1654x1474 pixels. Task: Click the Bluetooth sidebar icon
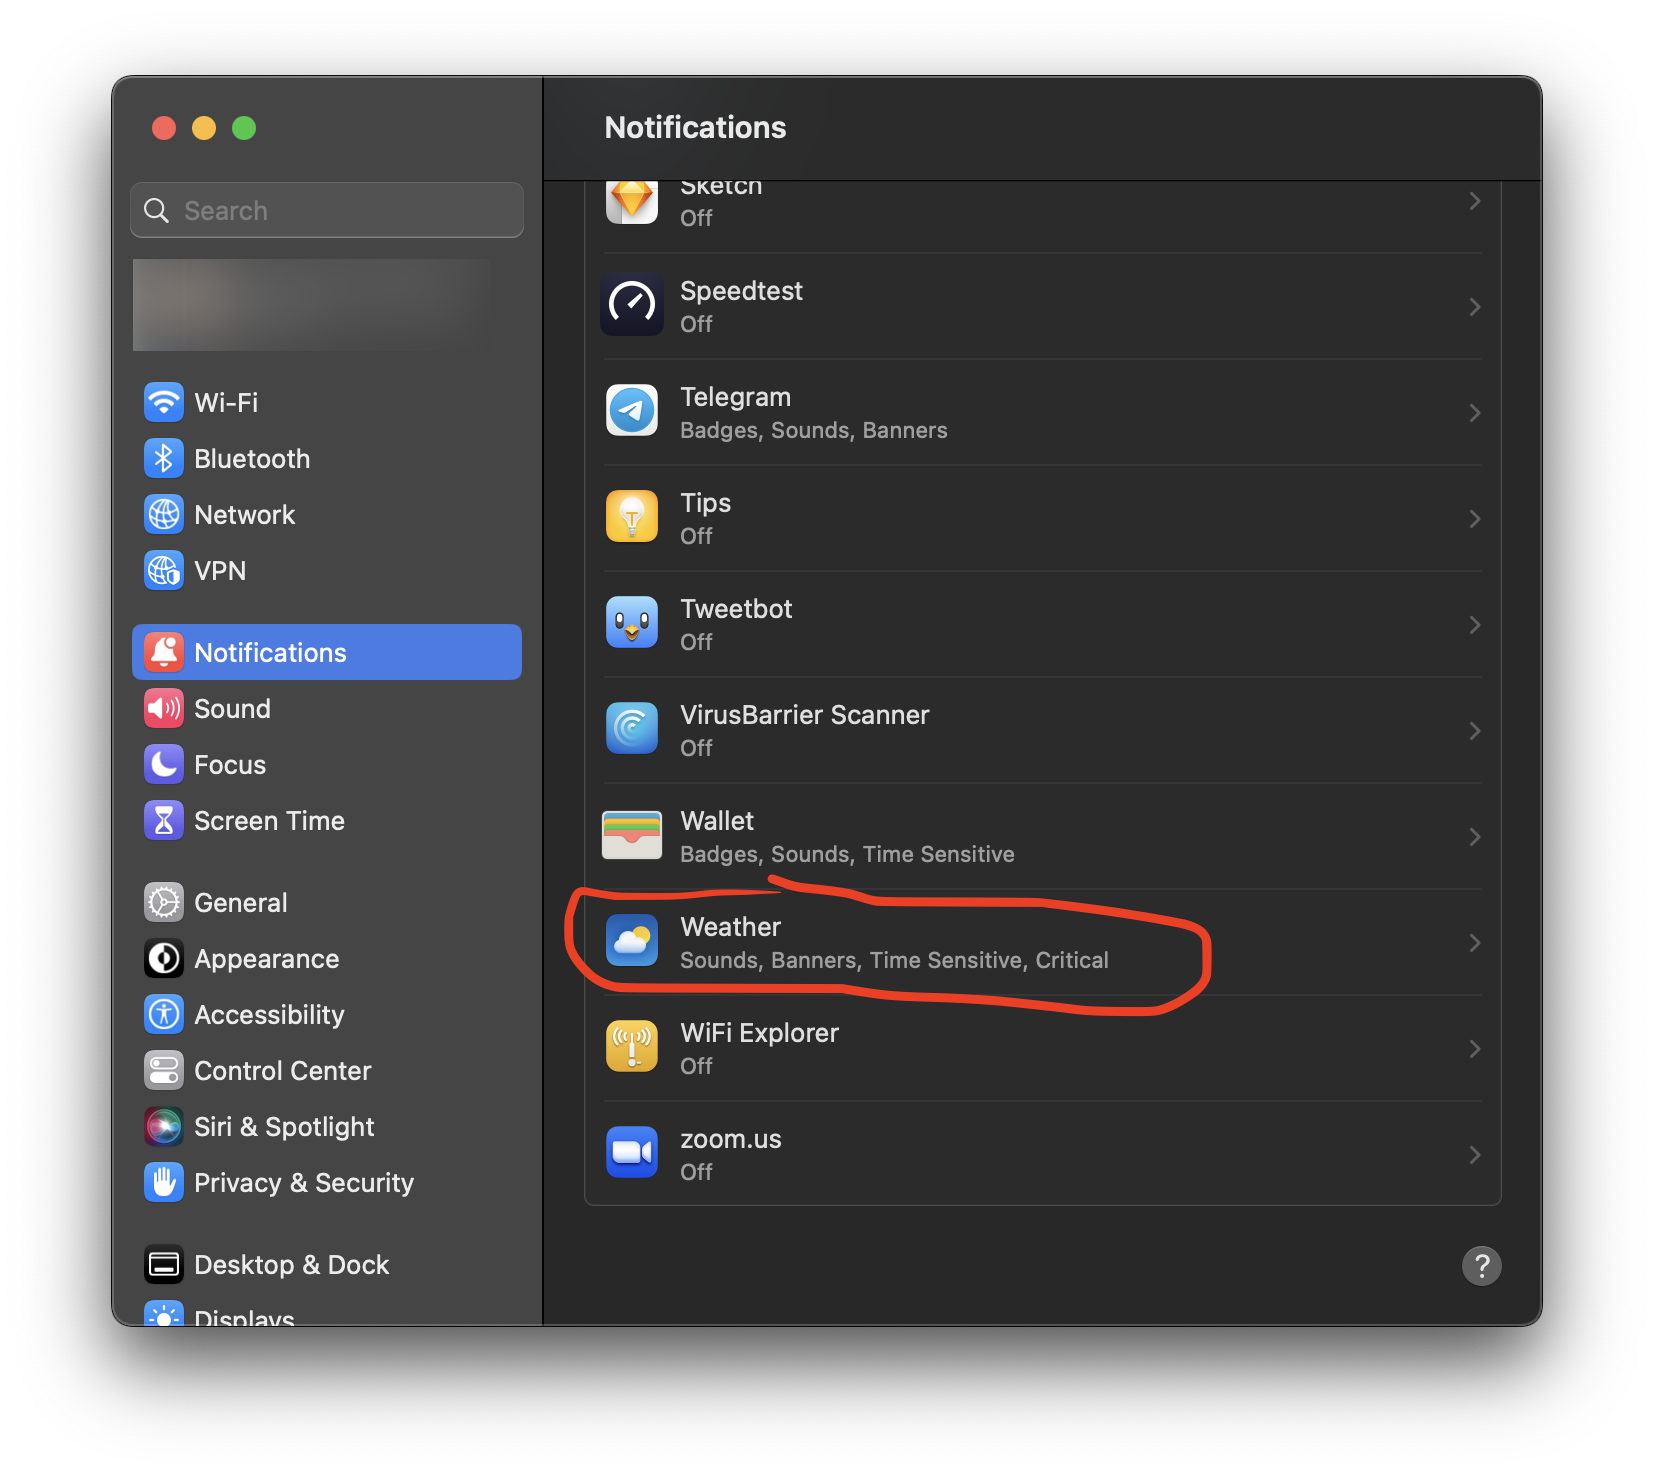164,458
